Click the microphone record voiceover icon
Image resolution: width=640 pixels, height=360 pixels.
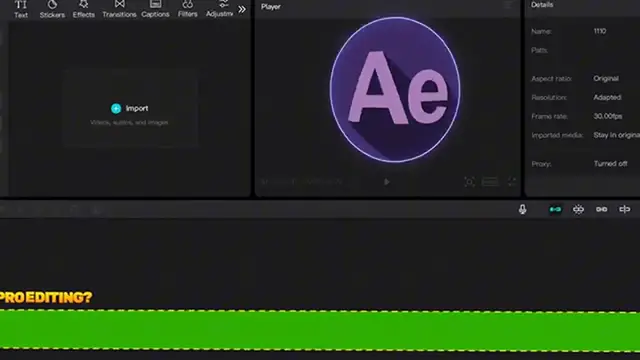[x=522, y=209]
